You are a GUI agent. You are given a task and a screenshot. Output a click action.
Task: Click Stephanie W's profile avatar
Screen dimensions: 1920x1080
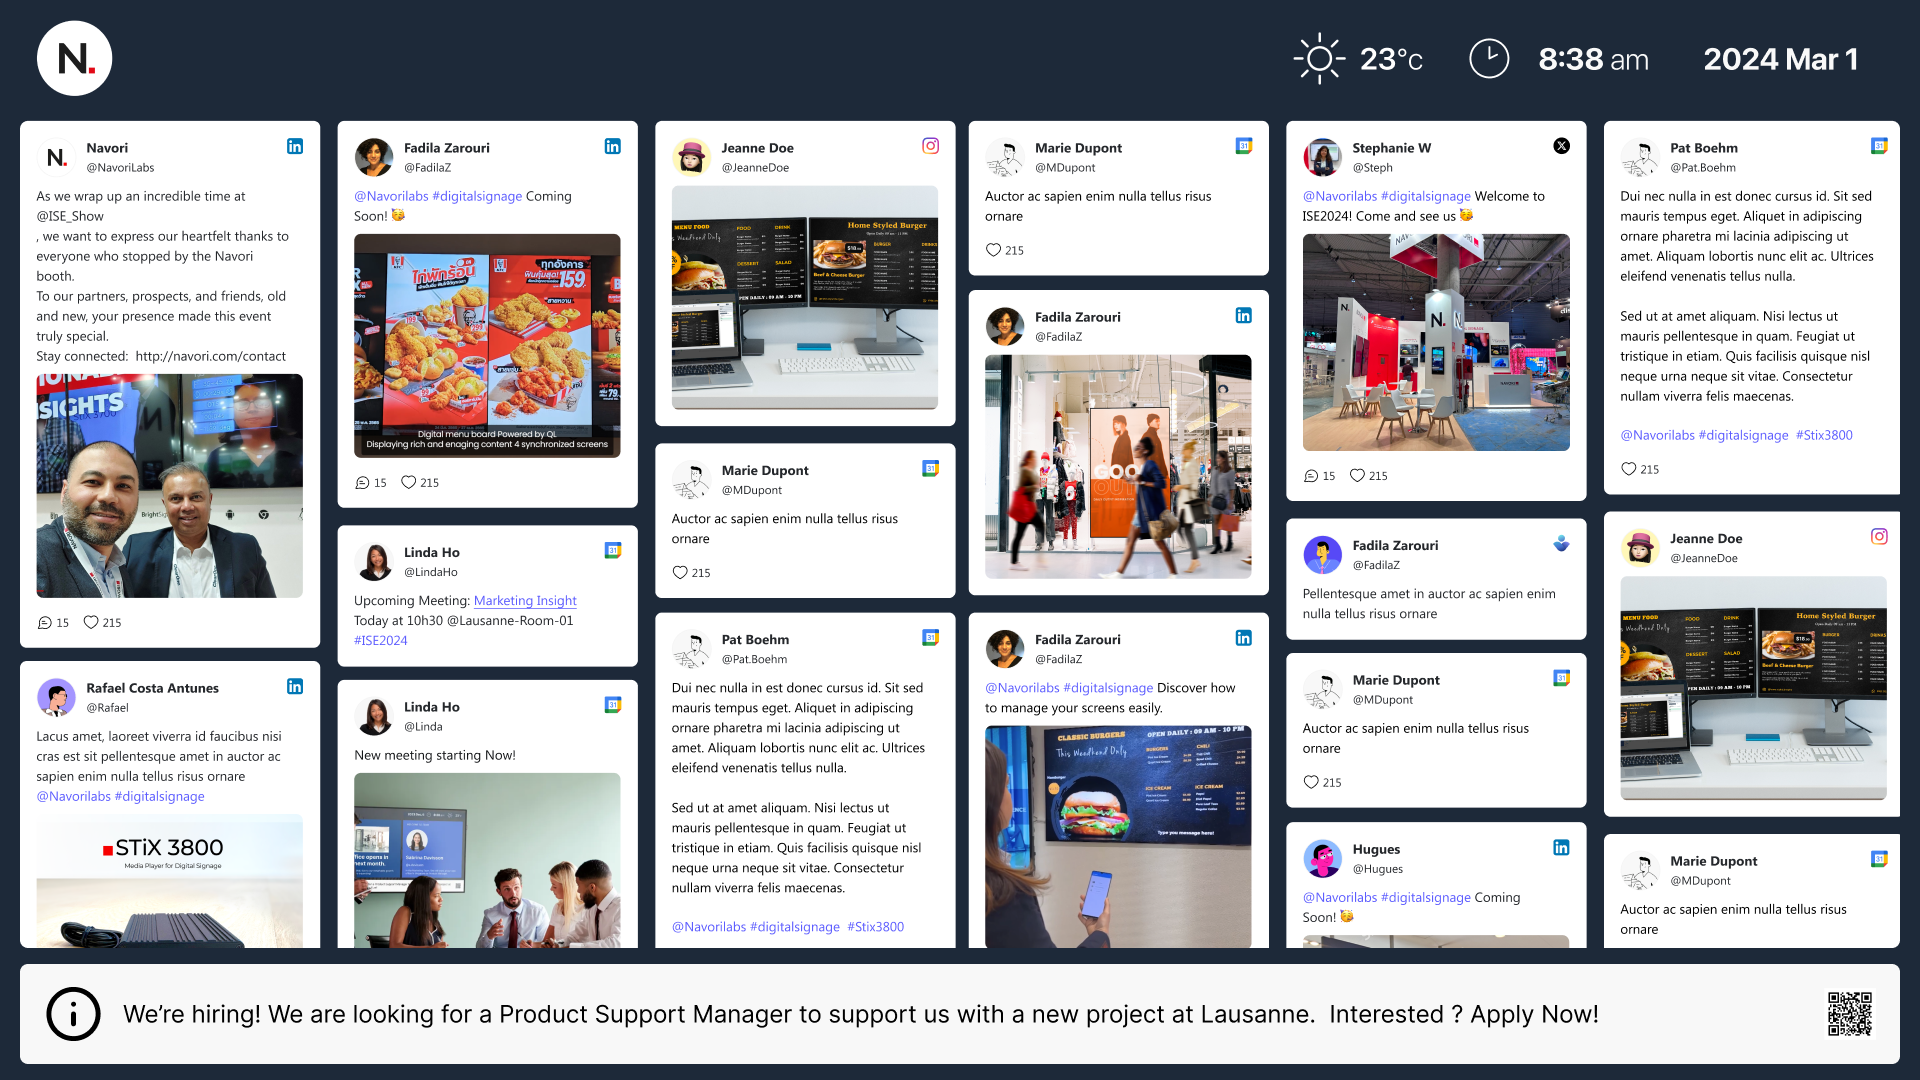1322,157
